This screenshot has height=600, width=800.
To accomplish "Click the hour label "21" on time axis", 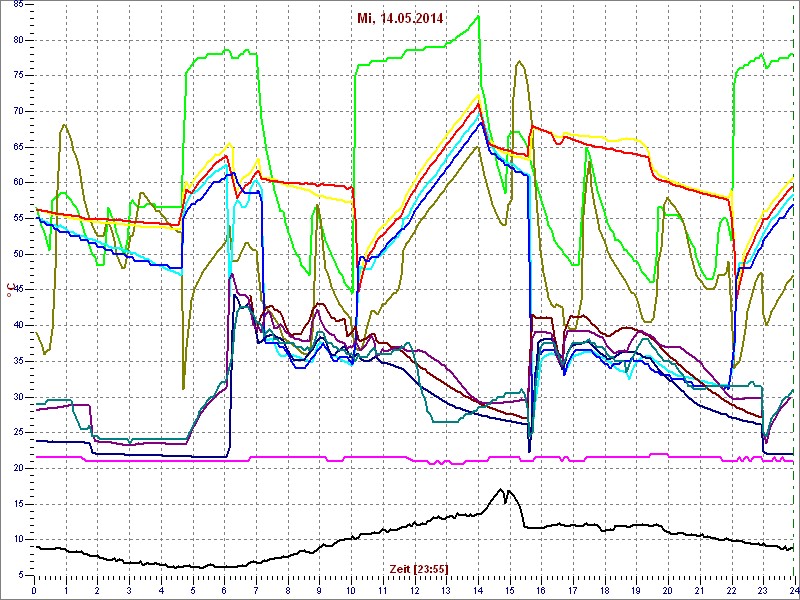I will (x=700, y=591).
